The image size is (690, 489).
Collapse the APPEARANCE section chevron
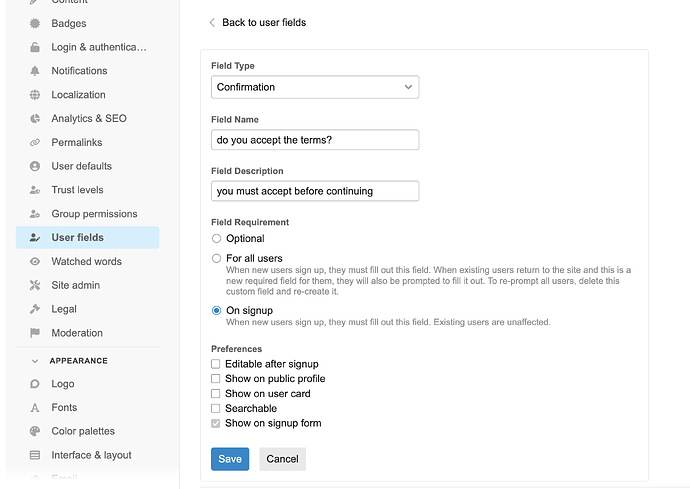(35, 361)
